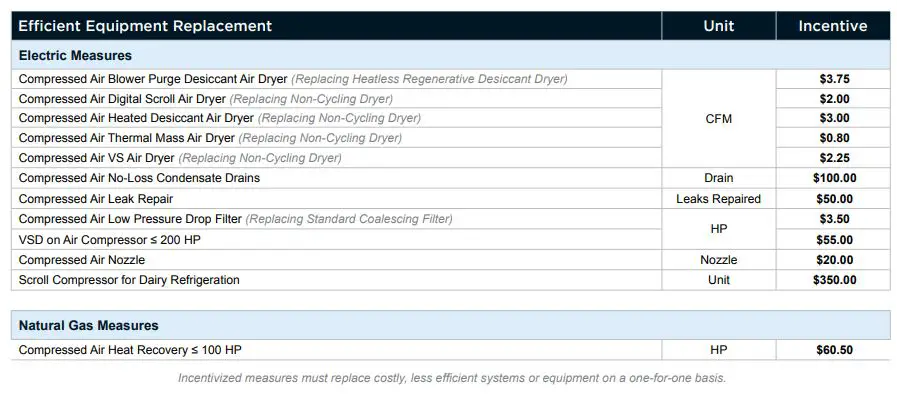Select the $20.00 incentive value
Image resolution: width=897 pixels, height=394 pixels.
835,260
